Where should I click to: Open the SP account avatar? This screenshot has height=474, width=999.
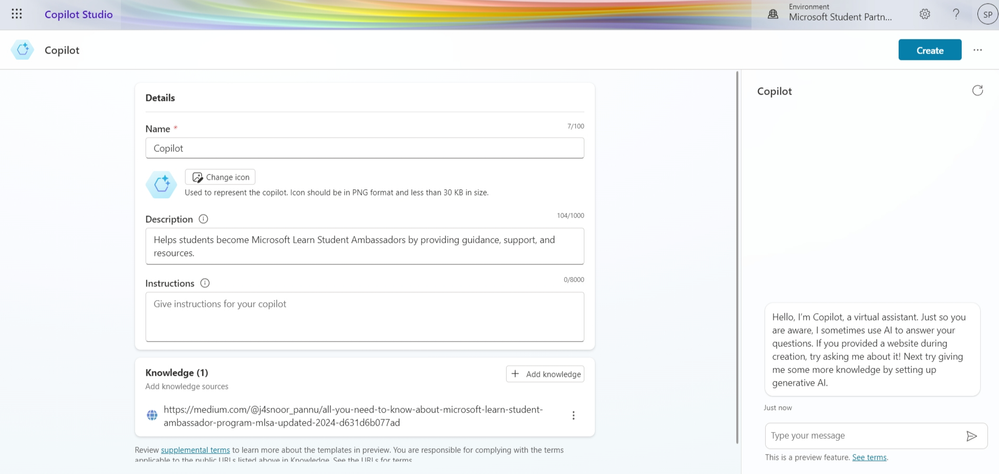988,14
